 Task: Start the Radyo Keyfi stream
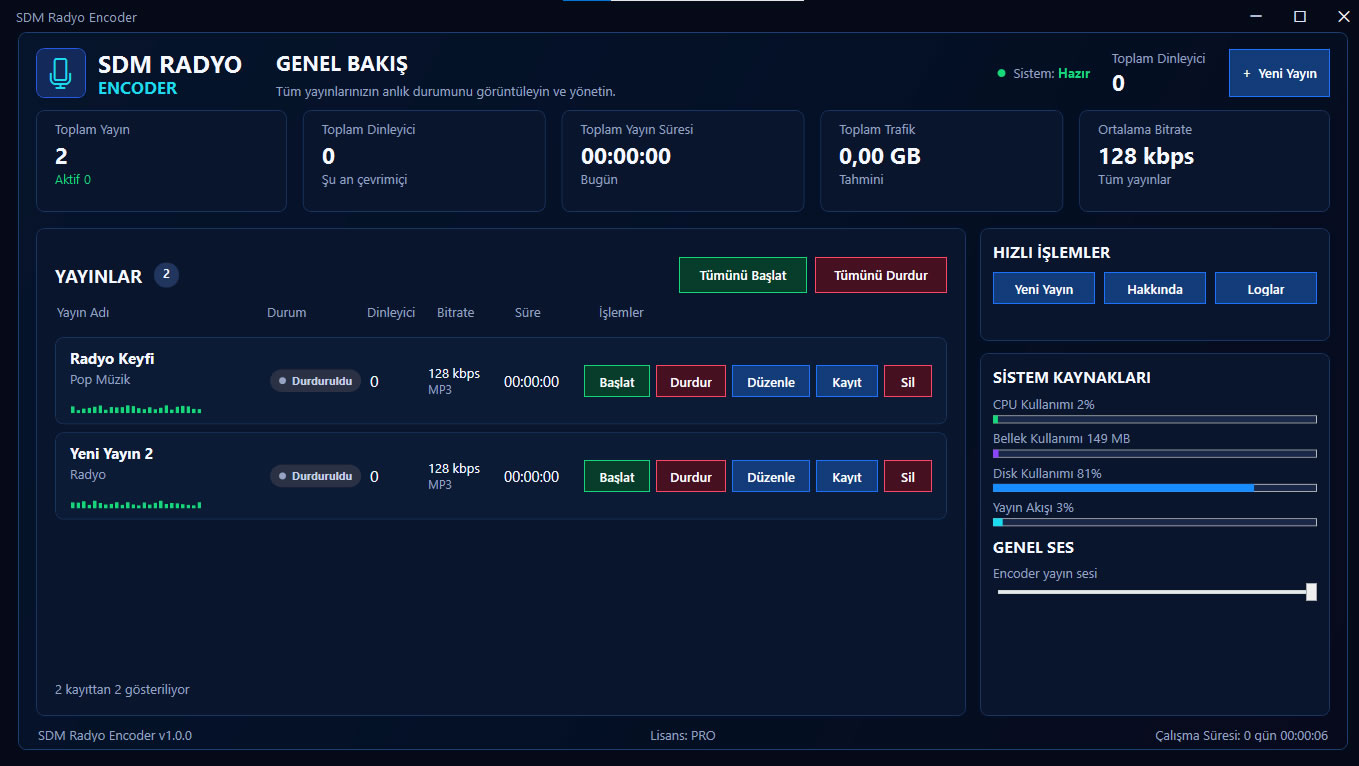pyautogui.click(x=617, y=381)
